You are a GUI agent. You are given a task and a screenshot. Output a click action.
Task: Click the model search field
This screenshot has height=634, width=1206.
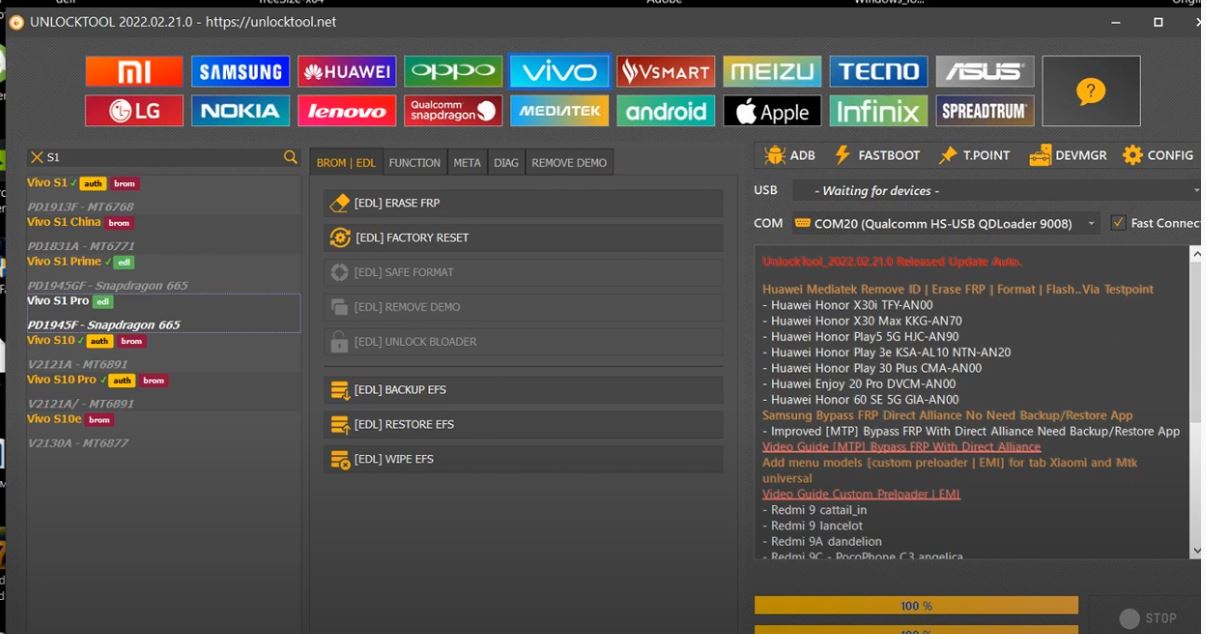point(164,157)
